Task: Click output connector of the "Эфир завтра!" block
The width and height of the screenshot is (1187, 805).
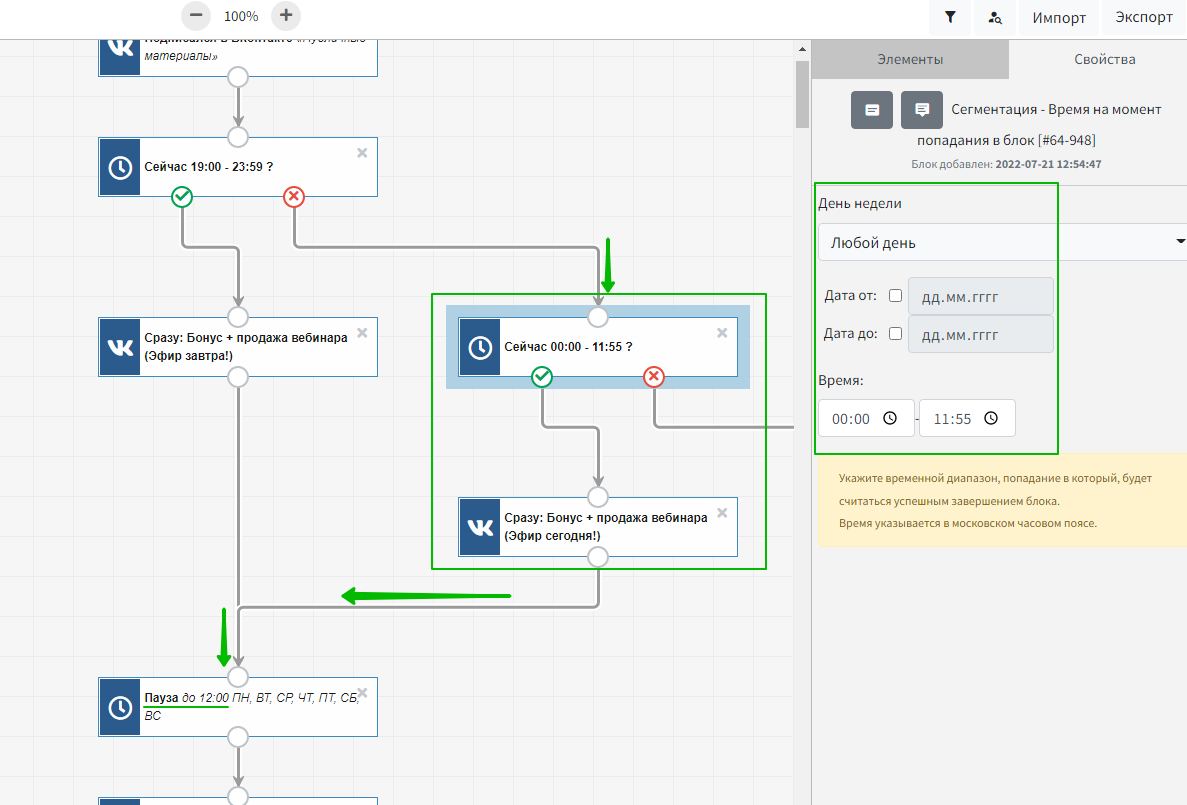Action: (x=238, y=377)
